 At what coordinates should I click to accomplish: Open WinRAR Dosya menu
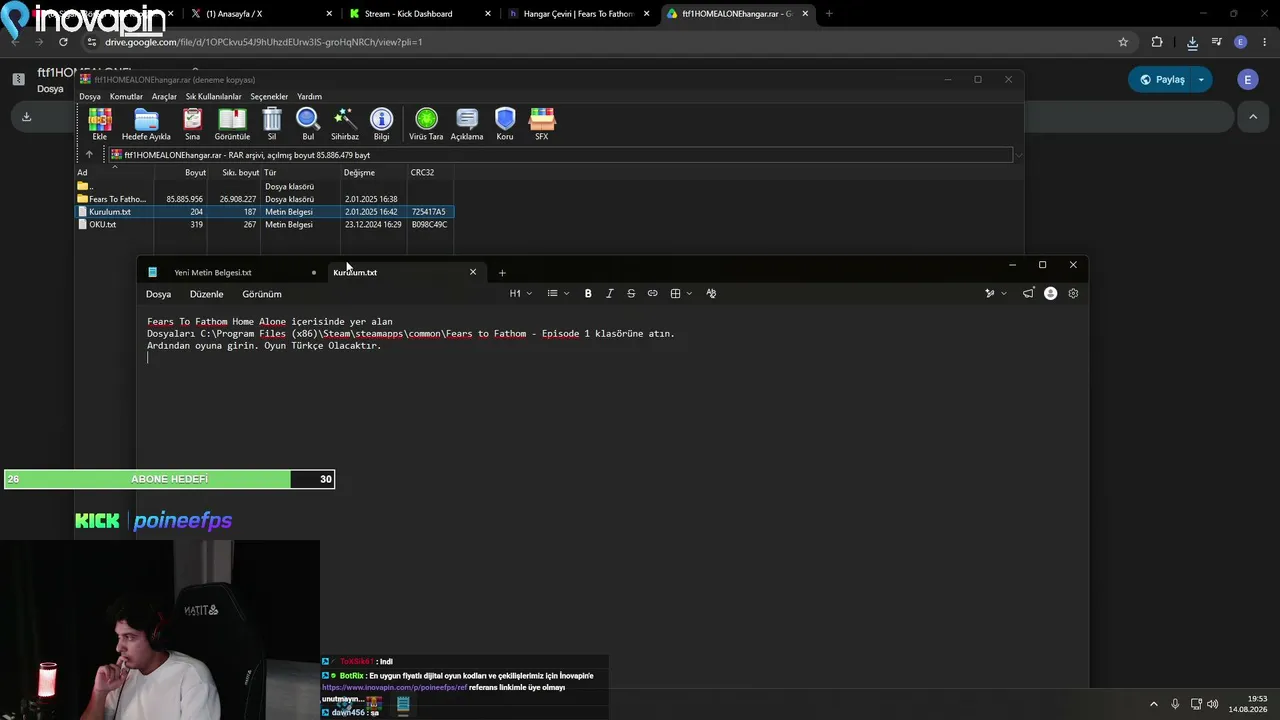pyautogui.click(x=90, y=97)
